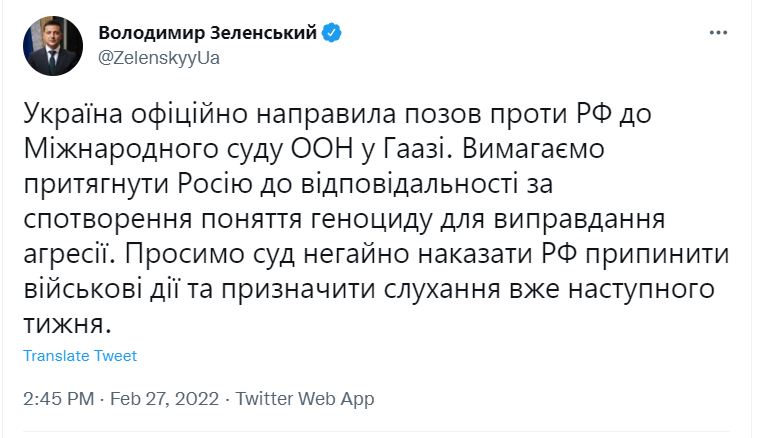Click the blue verified checkmark badge
The height and width of the screenshot is (438, 757).
tap(332, 33)
